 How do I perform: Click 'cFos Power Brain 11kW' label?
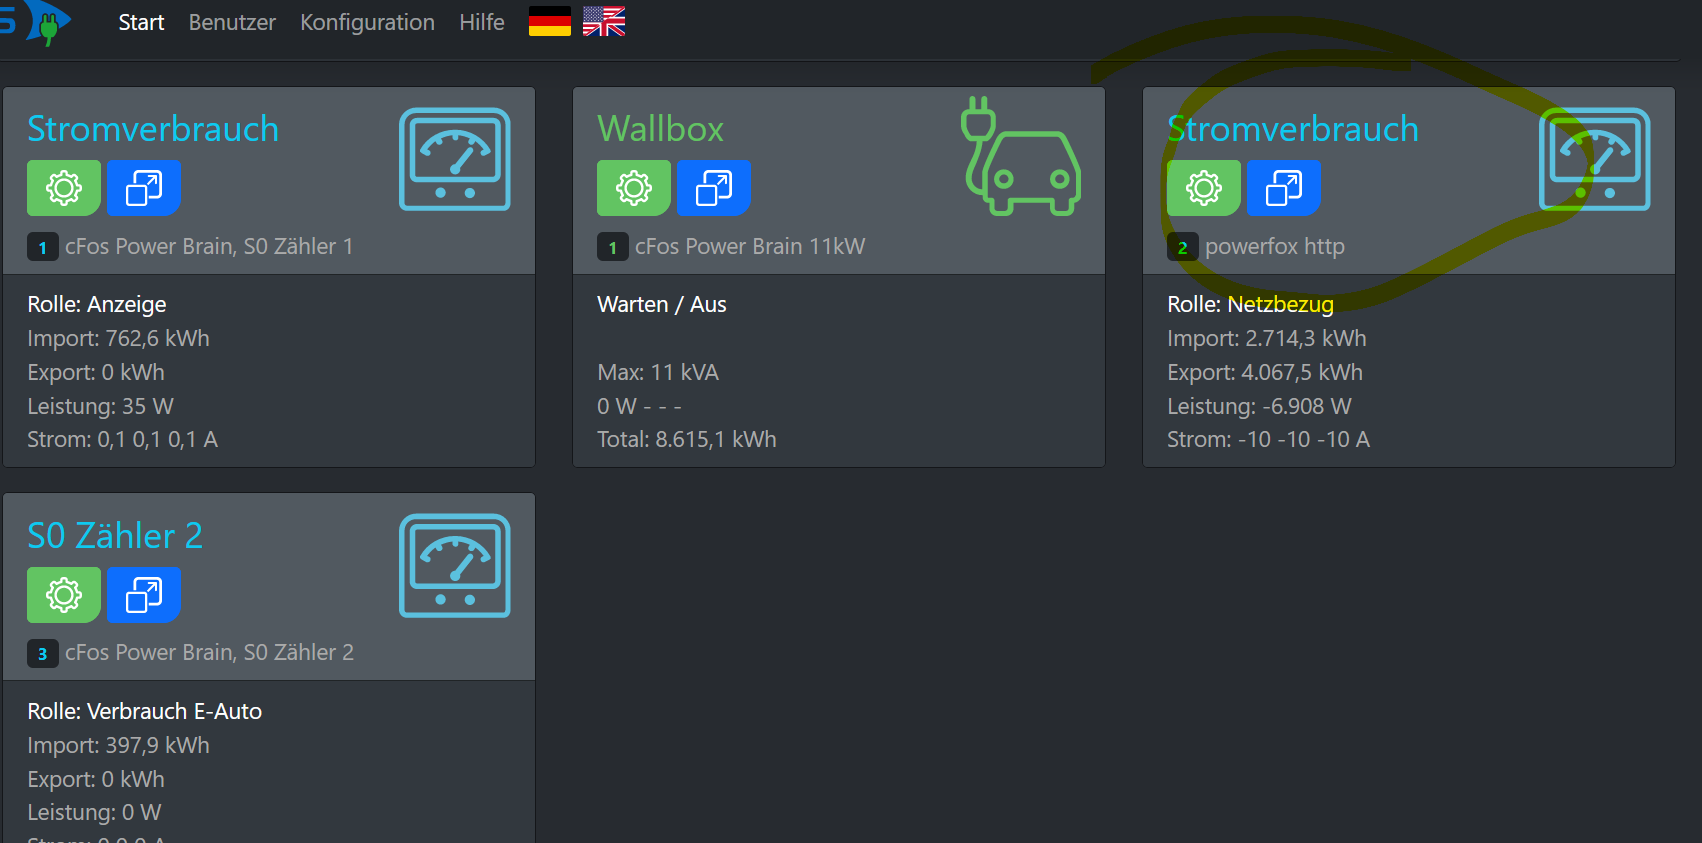(x=750, y=246)
